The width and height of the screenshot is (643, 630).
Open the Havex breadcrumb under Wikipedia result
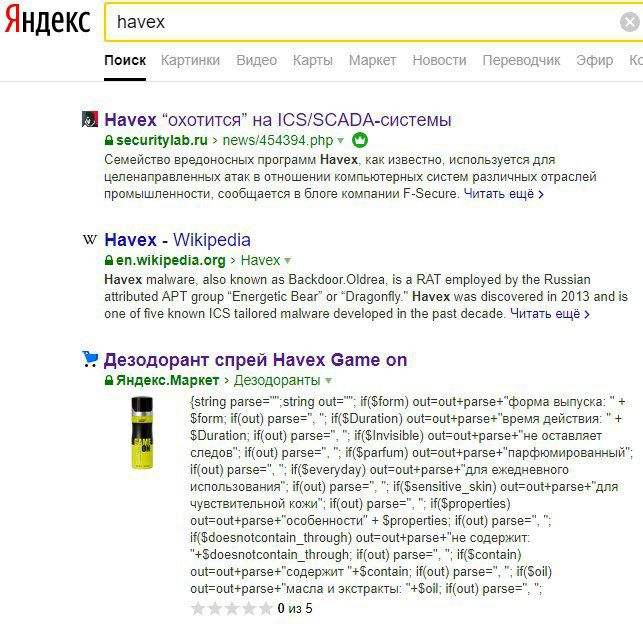(x=260, y=260)
